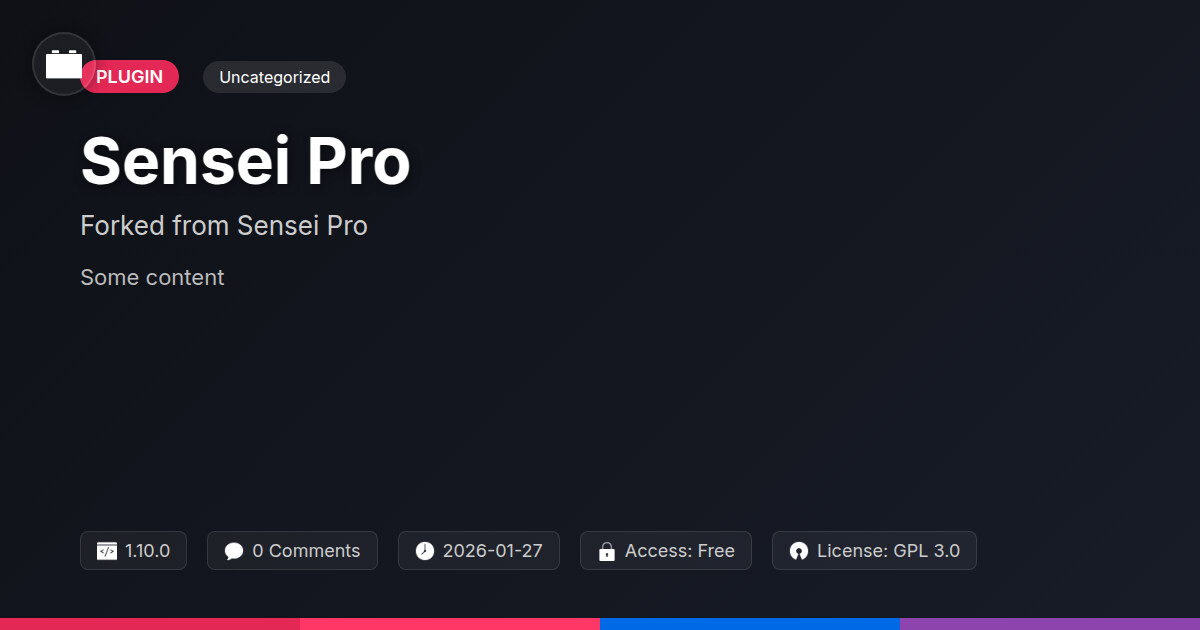The height and width of the screenshot is (630, 1200).
Task: Click the 'Forked from Sensei Pro' subtitle
Action: (x=224, y=226)
